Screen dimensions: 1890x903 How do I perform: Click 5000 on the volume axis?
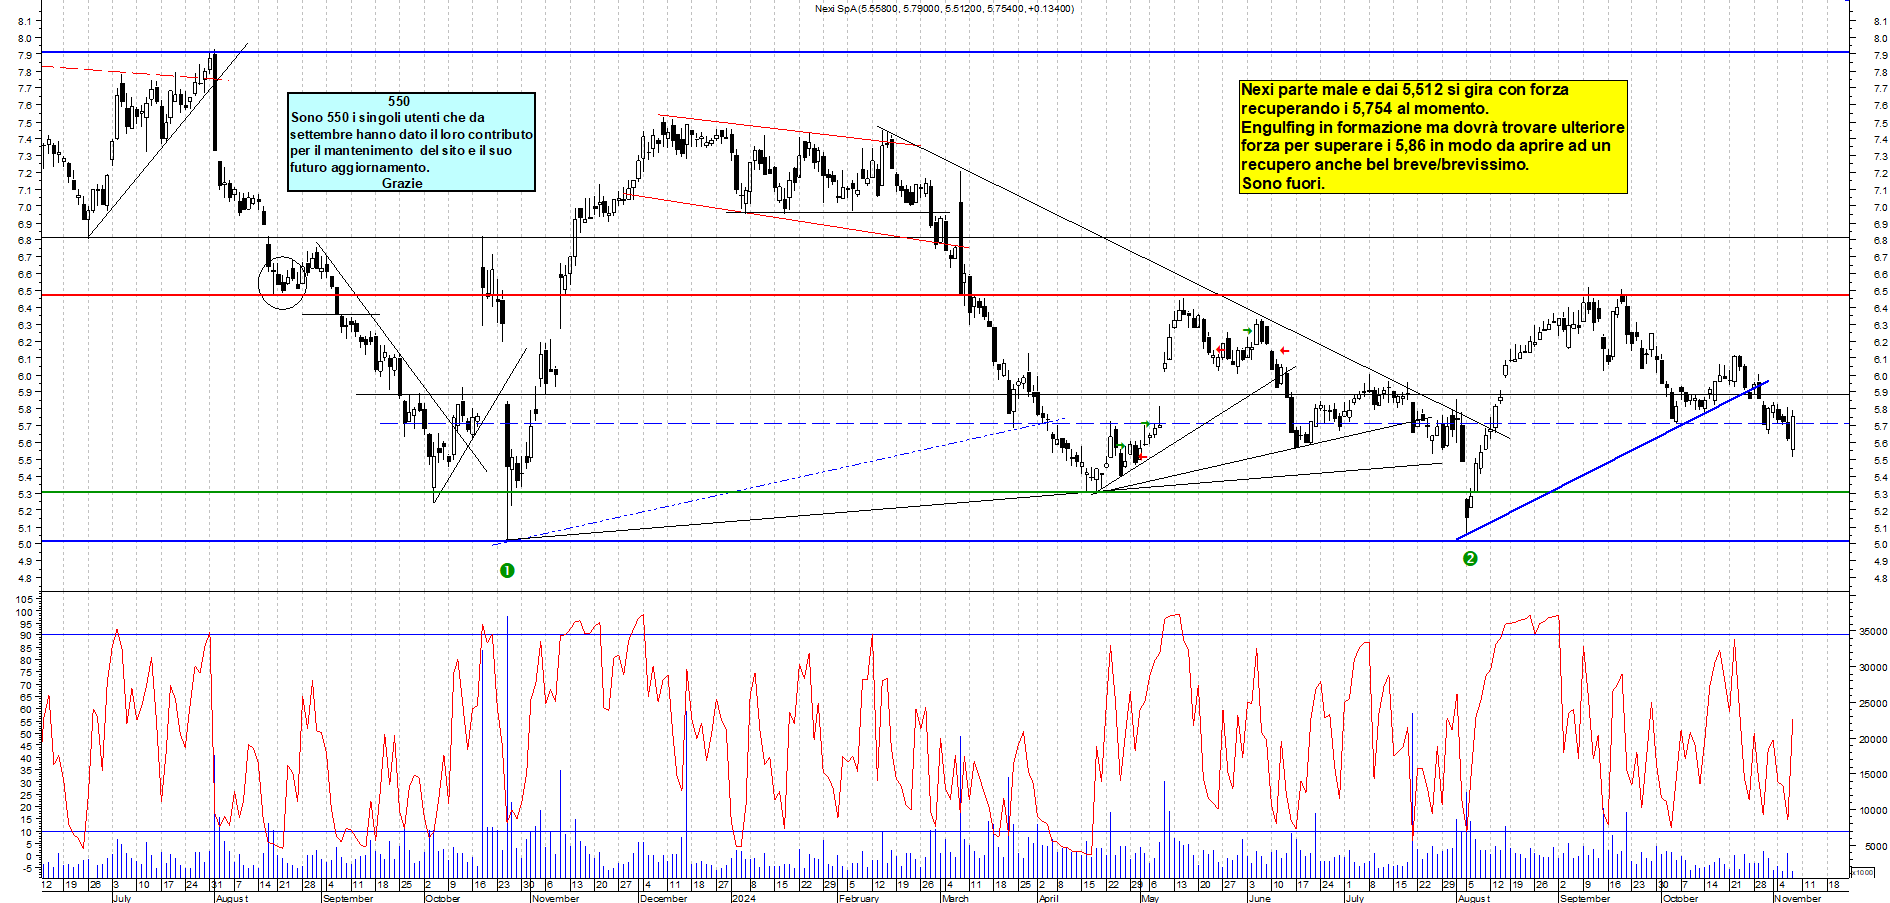[x=1875, y=846]
